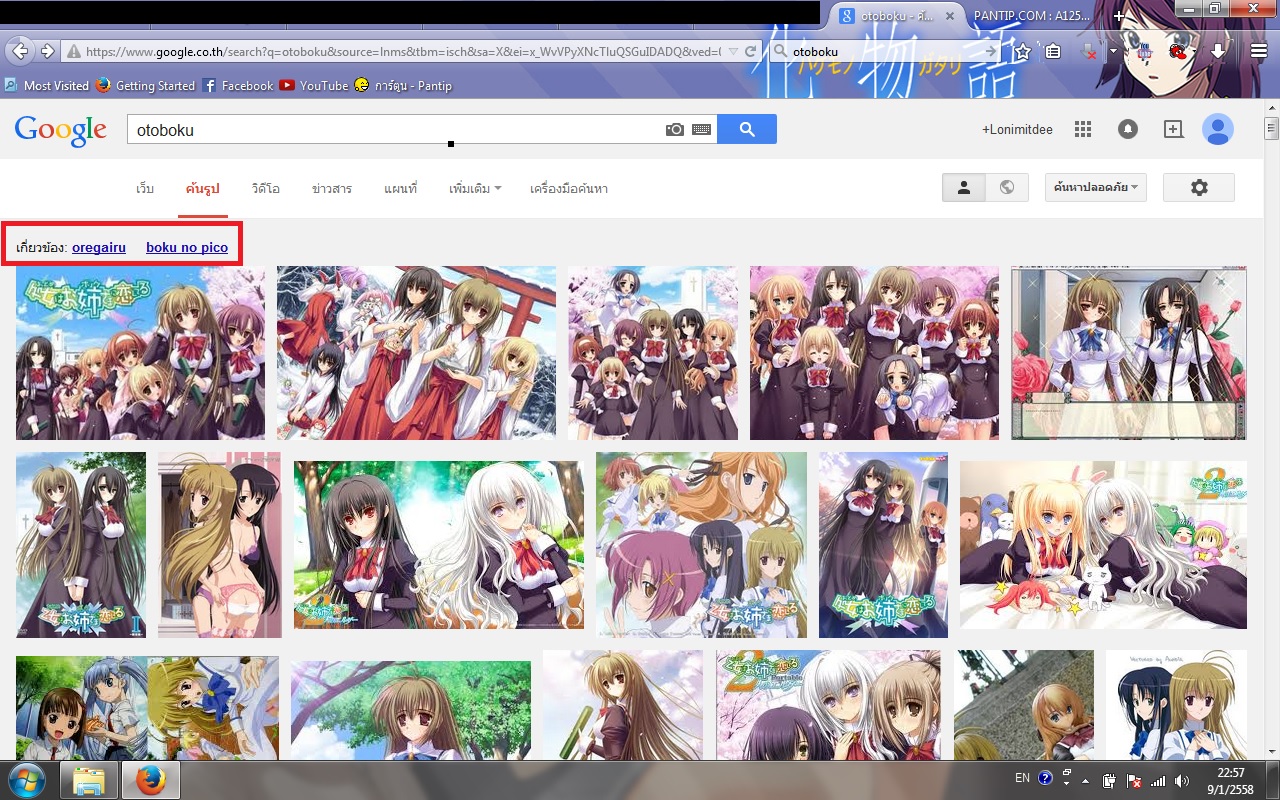Viewport: 1280px width, 800px height.
Task: Click the related search link oregairu
Action: click(x=99, y=247)
